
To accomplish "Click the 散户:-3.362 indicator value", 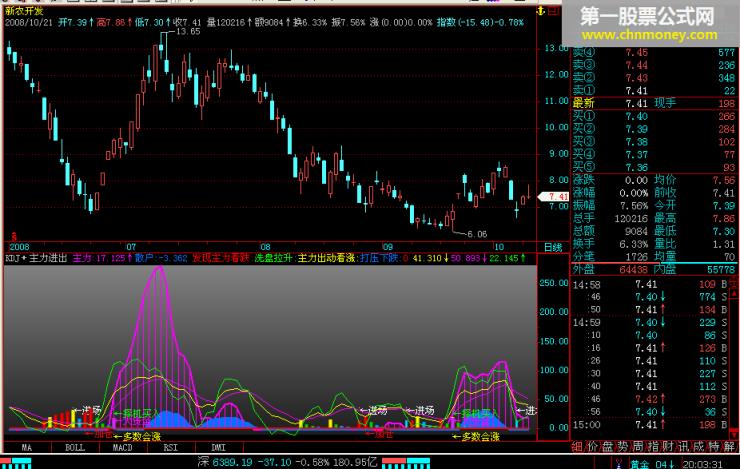I will coord(161,258).
